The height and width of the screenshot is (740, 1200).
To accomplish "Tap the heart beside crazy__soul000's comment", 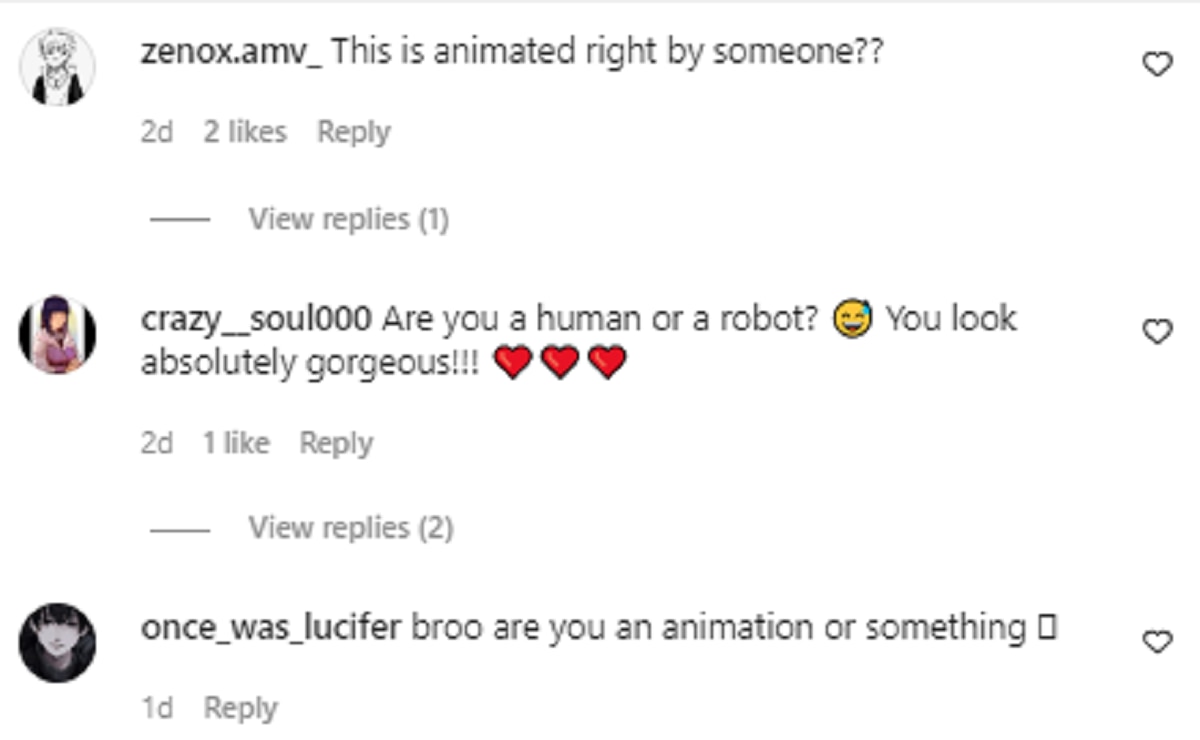I will (x=1157, y=332).
